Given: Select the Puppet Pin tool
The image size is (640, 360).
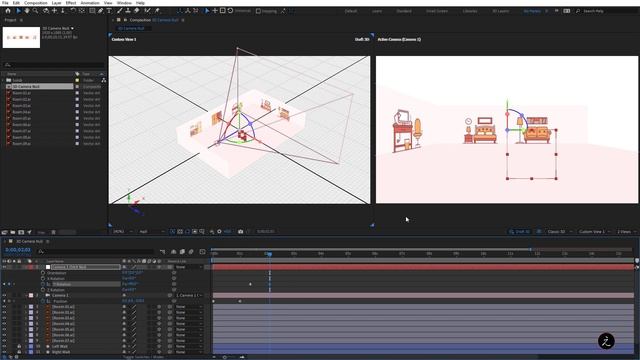Looking at the screenshot, I should point(157,11).
